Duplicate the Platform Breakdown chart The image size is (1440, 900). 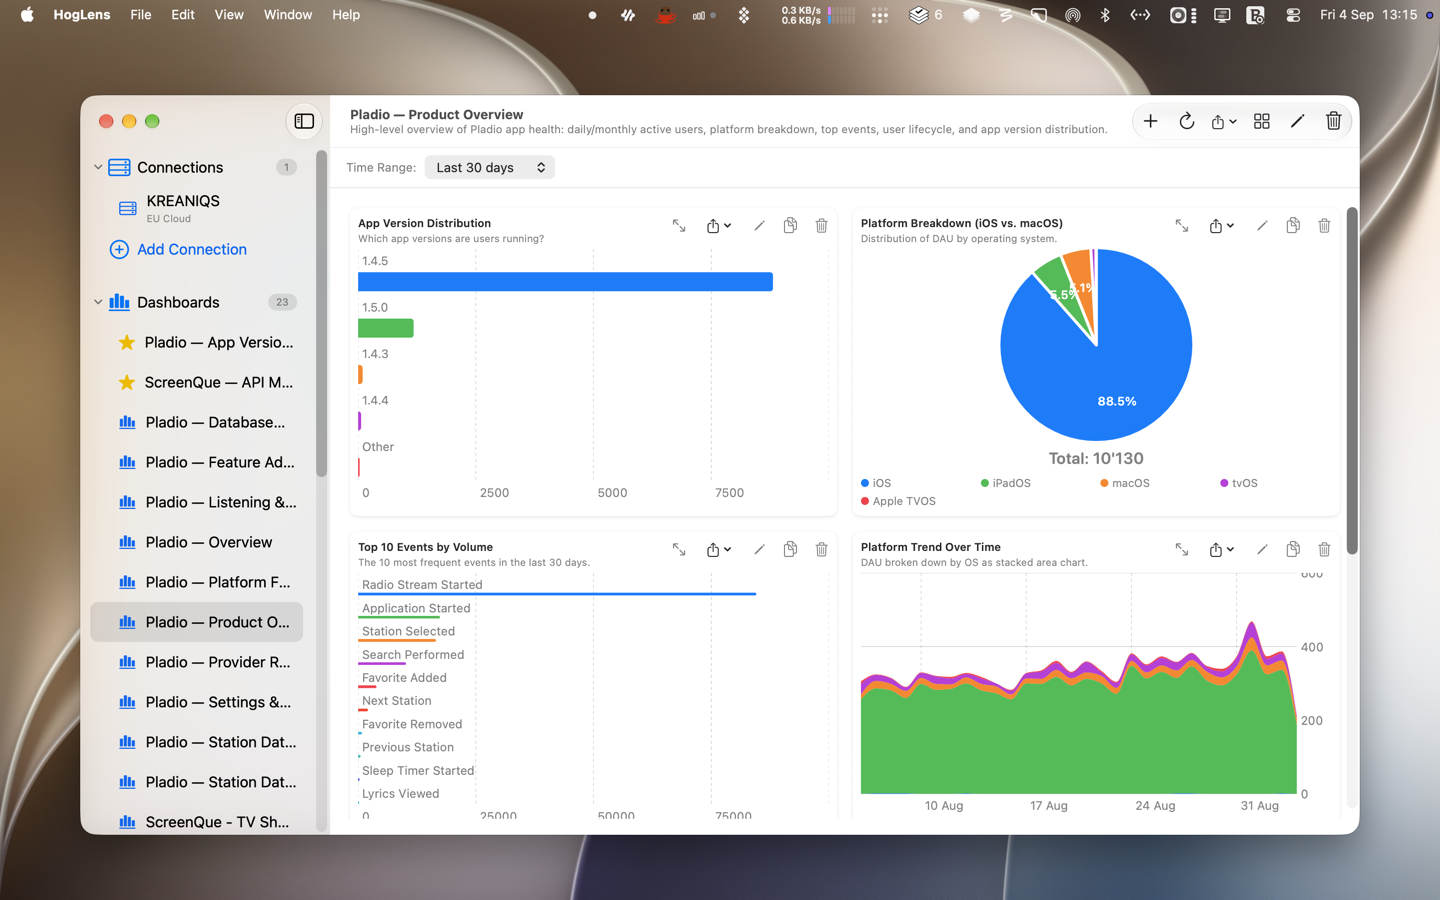point(1293,226)
